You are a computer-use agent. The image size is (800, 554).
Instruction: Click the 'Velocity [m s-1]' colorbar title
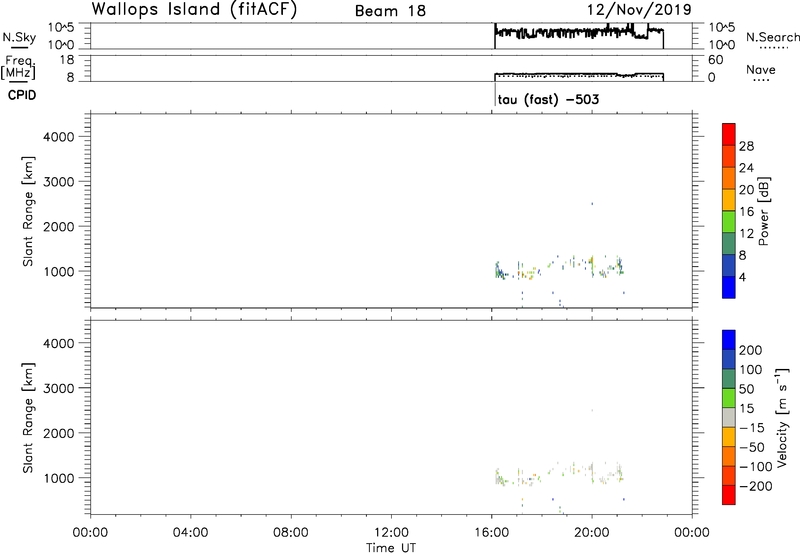782,417
